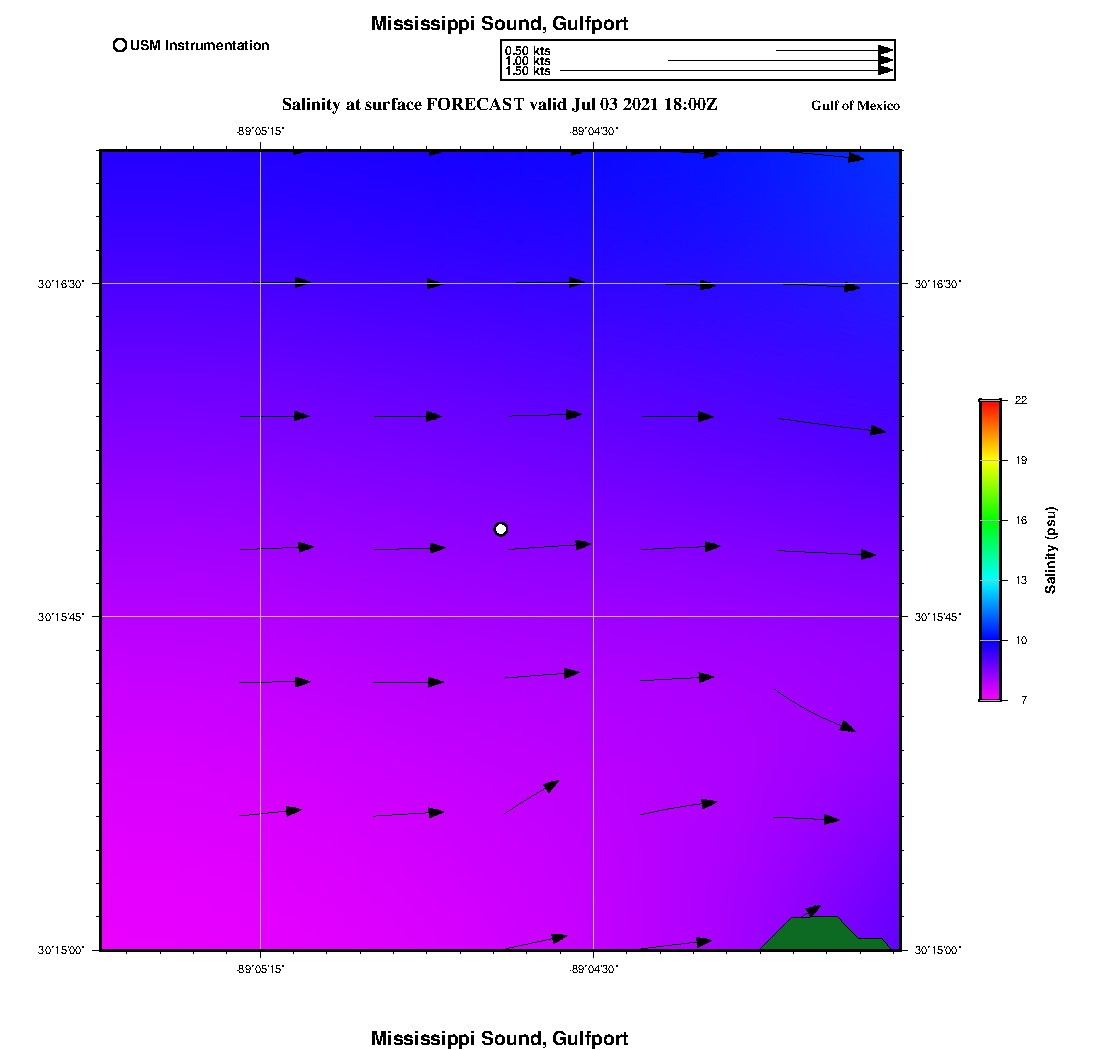This screenshot has width=1100, height=1050.
Task: Click the USM Instrumentation legend circle
Action: click(x=120, y=45)
